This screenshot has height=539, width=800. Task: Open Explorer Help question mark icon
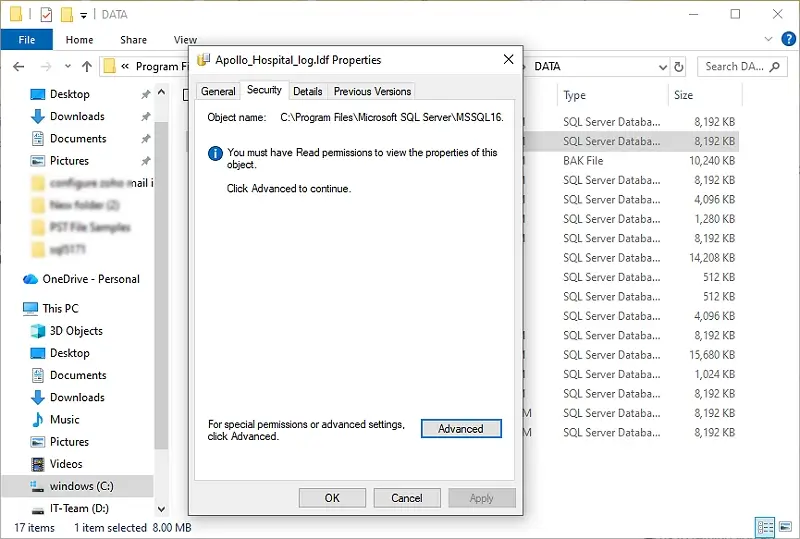click(x=789, y=39)
